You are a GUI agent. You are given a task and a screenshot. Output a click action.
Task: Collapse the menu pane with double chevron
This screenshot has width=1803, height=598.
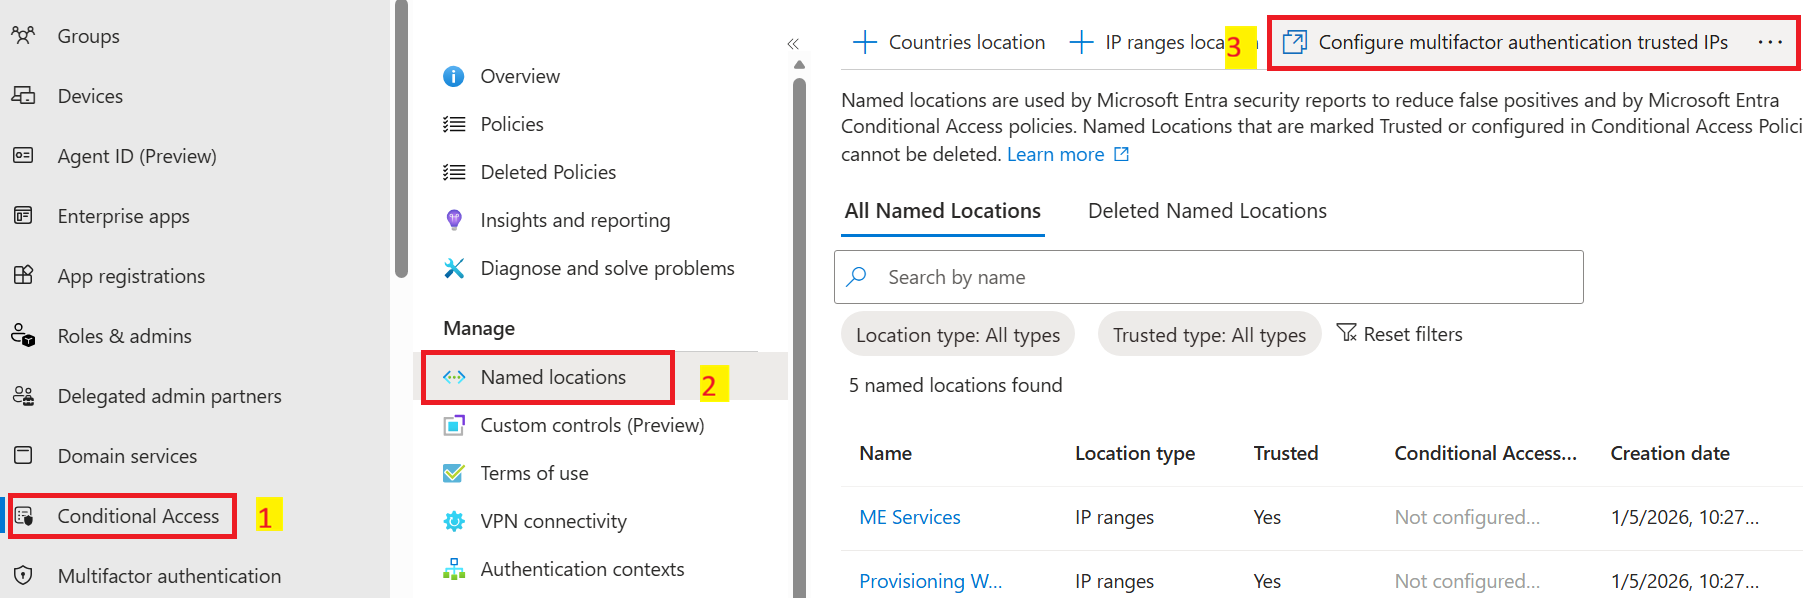pyautogui.click(x=793, y=44)
